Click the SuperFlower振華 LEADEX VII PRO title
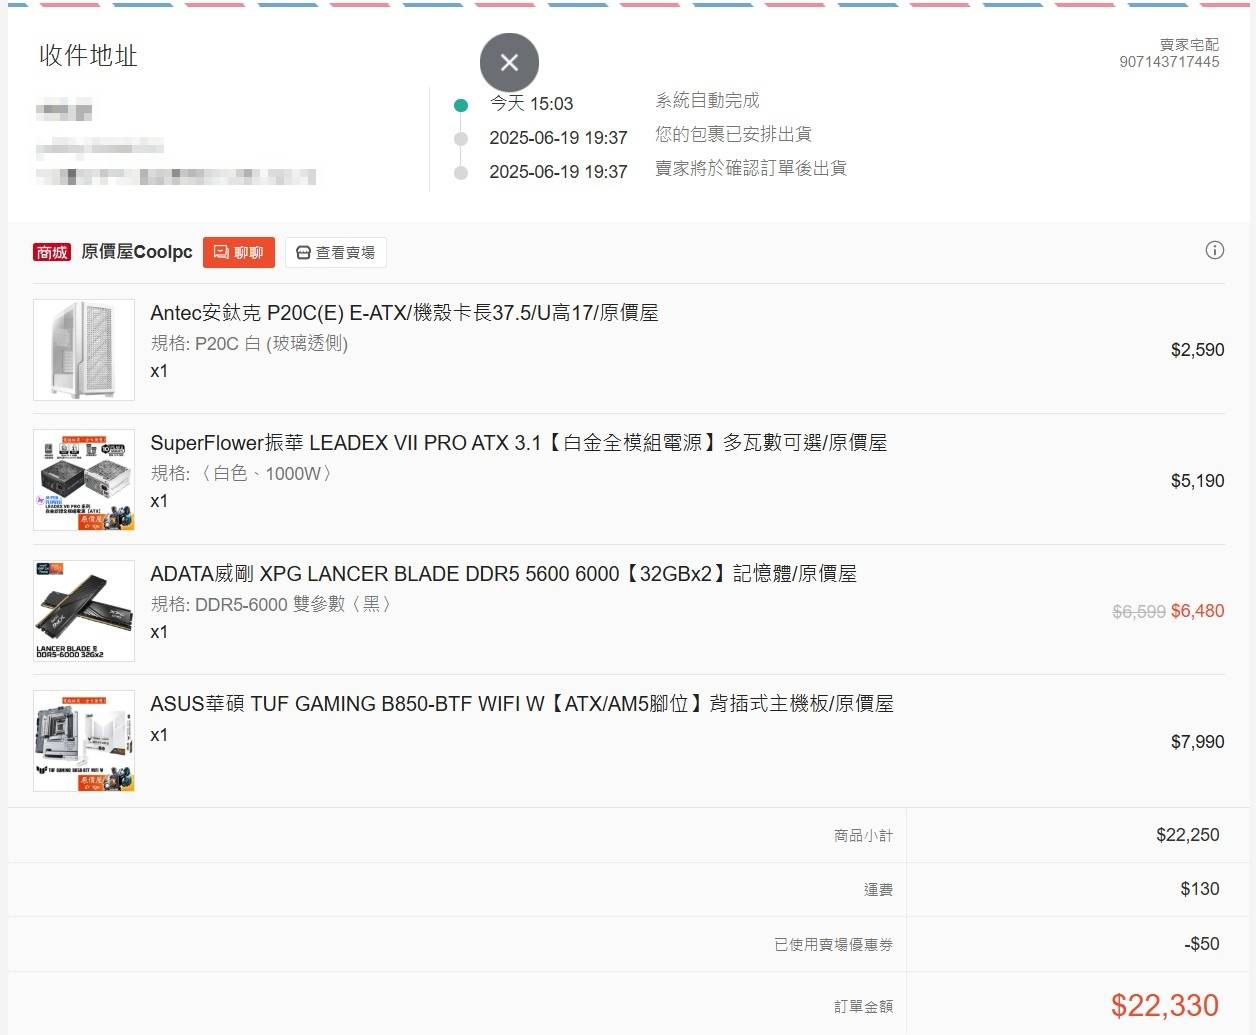This screenshot has width=1256, height=1035. click(x=518, y=443)
